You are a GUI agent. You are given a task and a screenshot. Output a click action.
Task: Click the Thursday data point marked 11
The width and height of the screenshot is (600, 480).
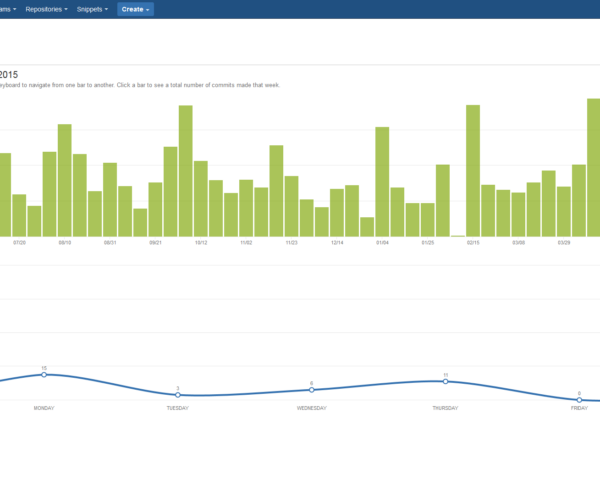tap(445, 381)
